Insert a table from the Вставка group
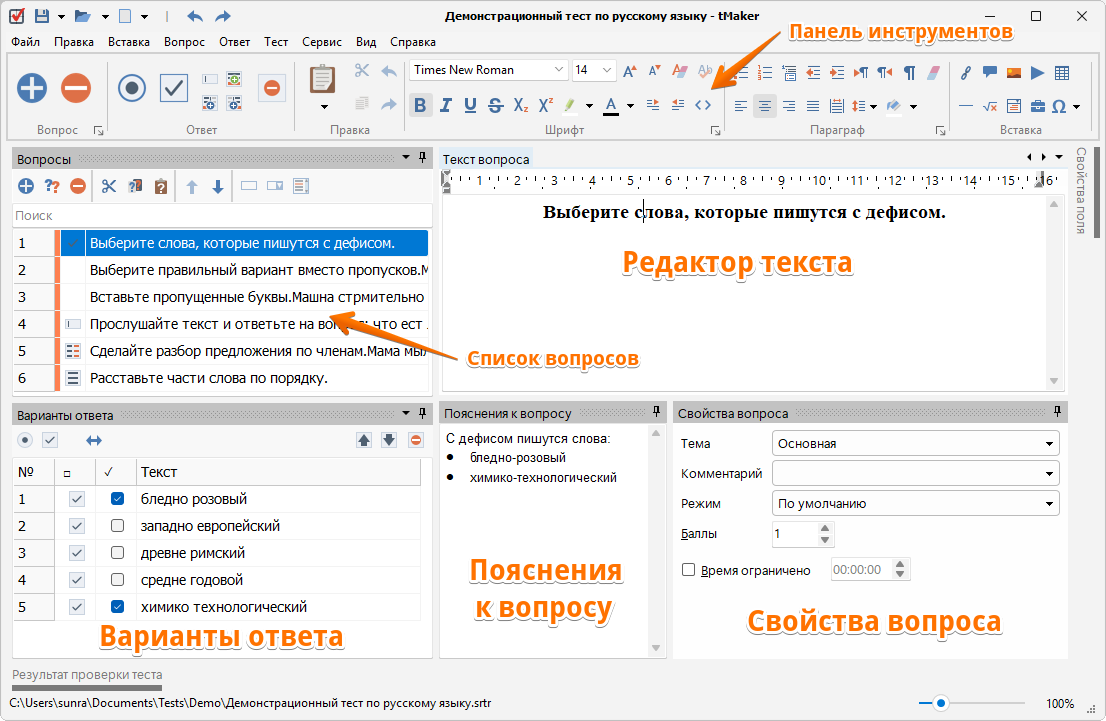The height and width of the screenshot is (721, 1106). click(1062, 72)
